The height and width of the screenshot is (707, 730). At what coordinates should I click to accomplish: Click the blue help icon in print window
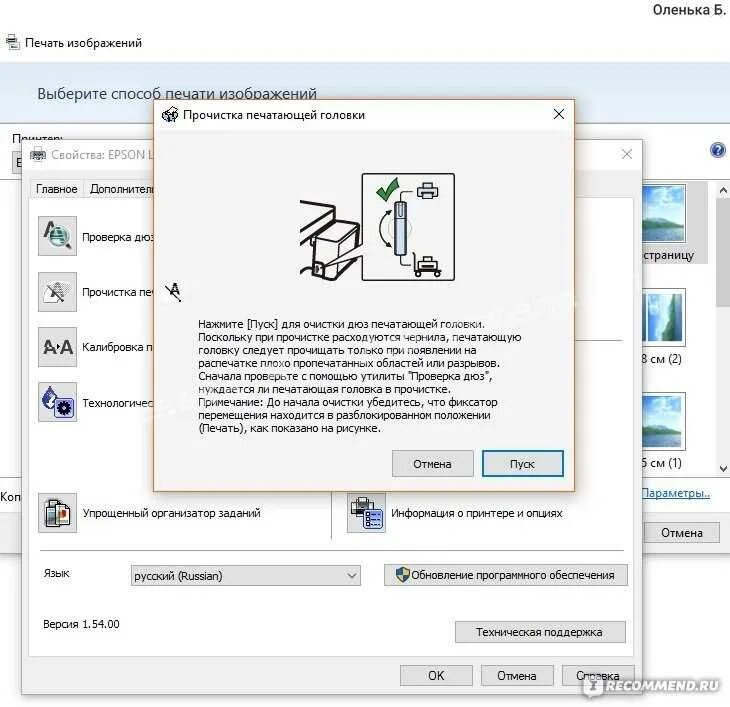click(717, 150)
